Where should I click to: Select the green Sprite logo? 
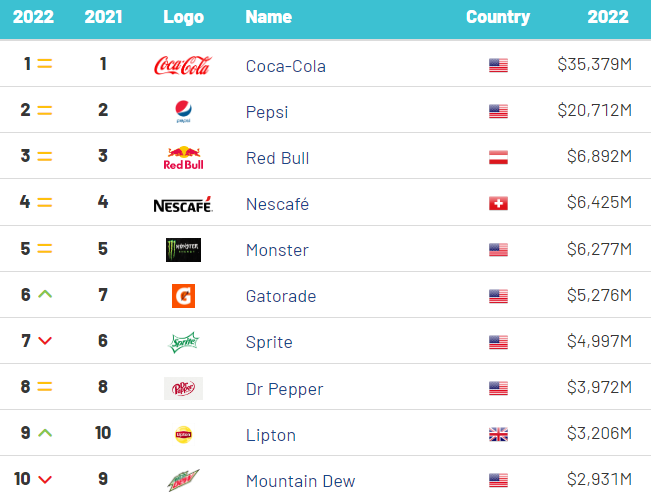(183, 342)
